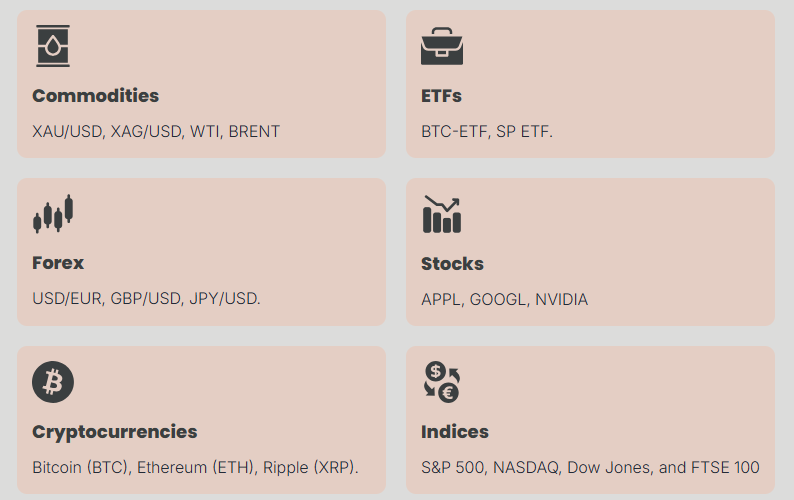794x500 pixels.
Task: Click the dollar-euro exchange Indices icon
Action: coord(442,382)
